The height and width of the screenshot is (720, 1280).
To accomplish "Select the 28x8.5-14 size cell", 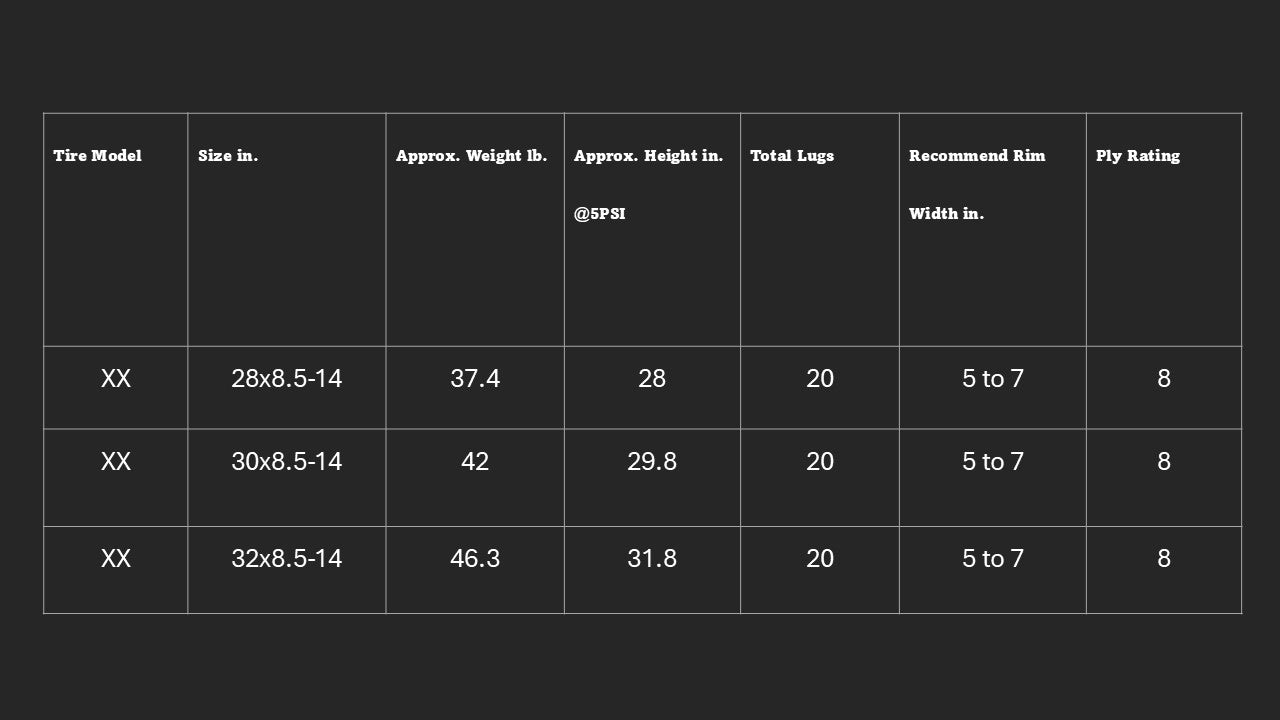I will coord(286,379).
